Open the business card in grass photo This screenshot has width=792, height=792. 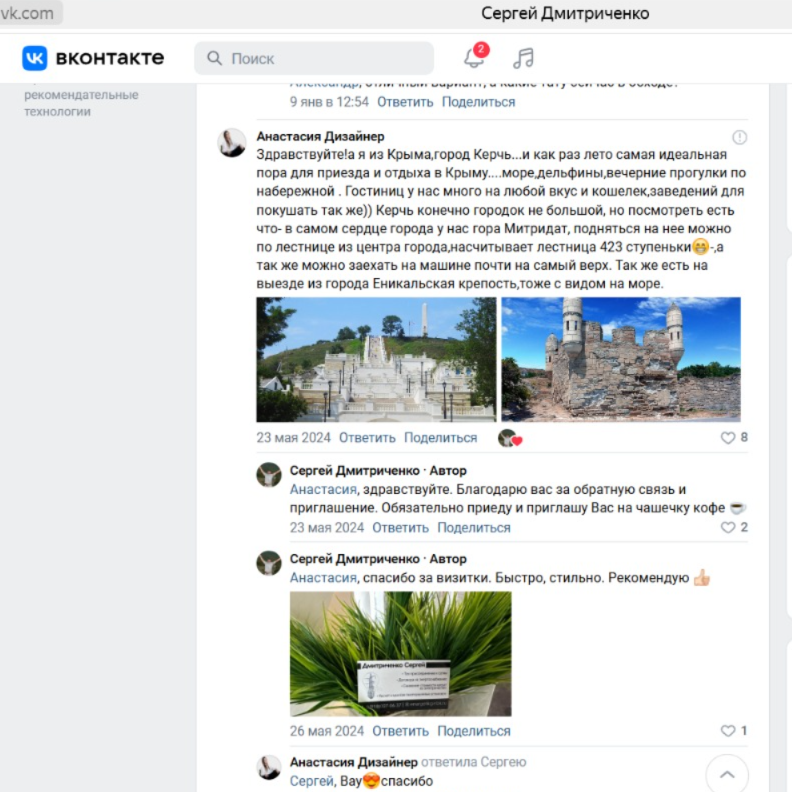coord(401,654)
